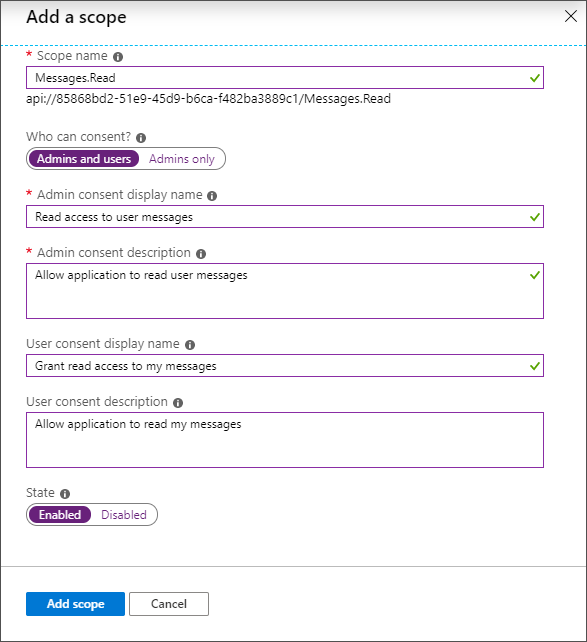This screenshot has width=587, height=642.
Task: Set the scope state to Enabled
Action: [60, 515]
